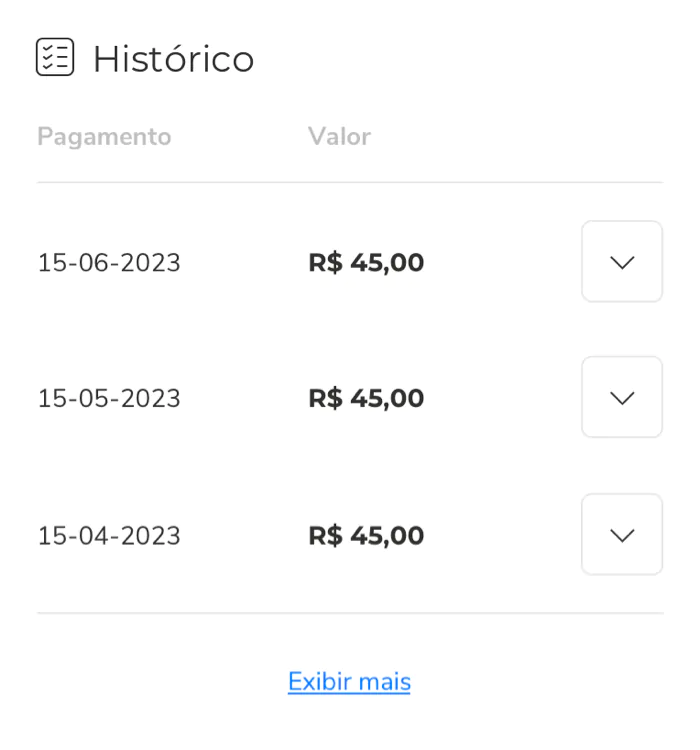Expand the 15-06-2023 payment details

coord(622,261)
